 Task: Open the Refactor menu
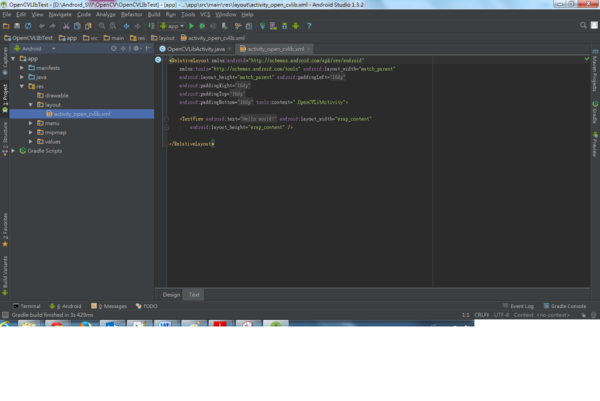pos(131,15)
